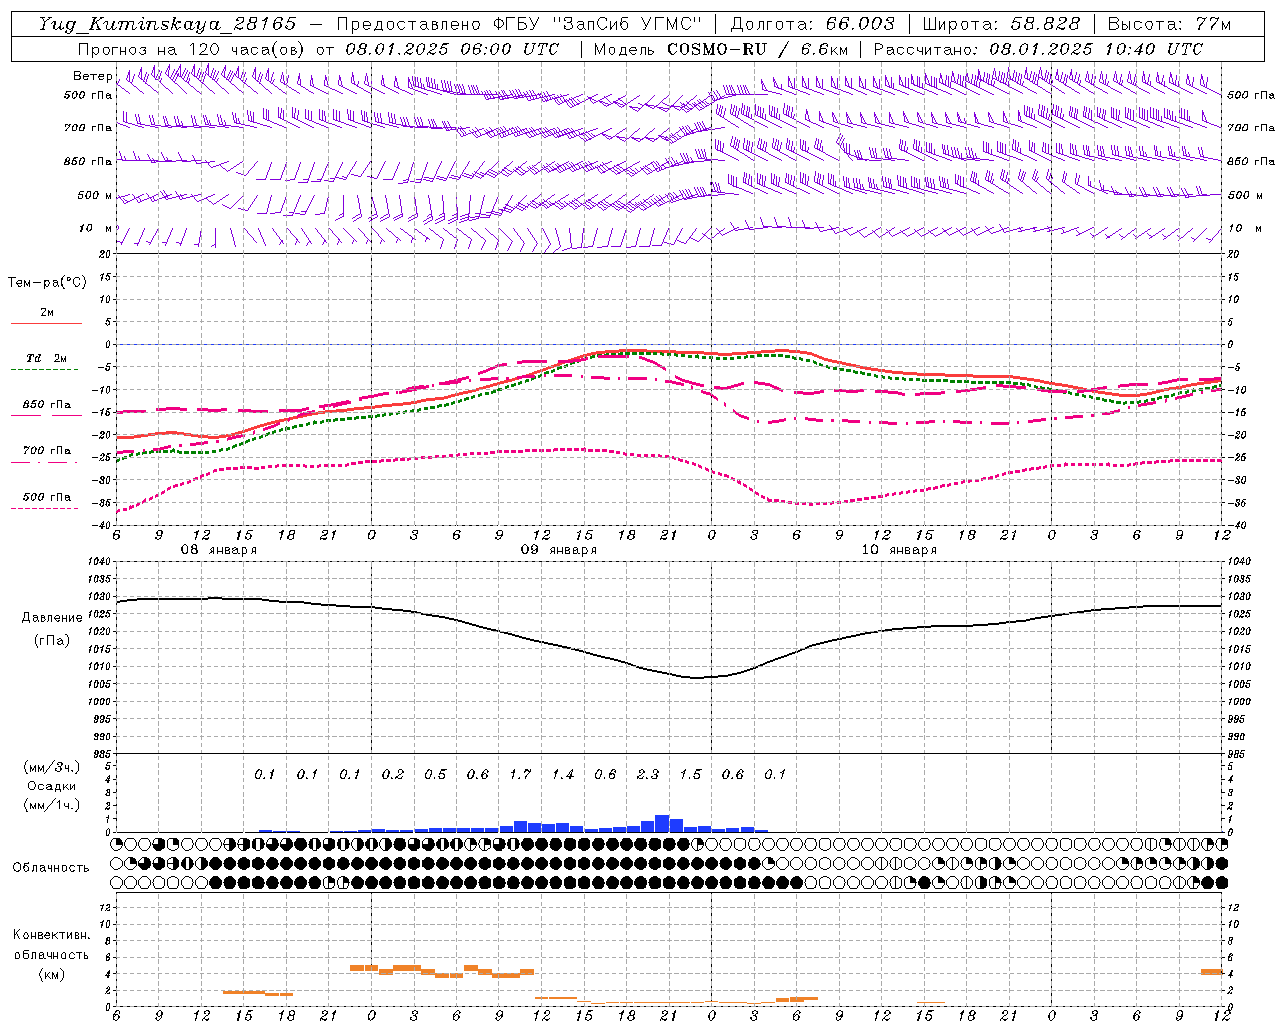
Task: Click the Td 2м dew point legend entry
Action: [47, 358]
